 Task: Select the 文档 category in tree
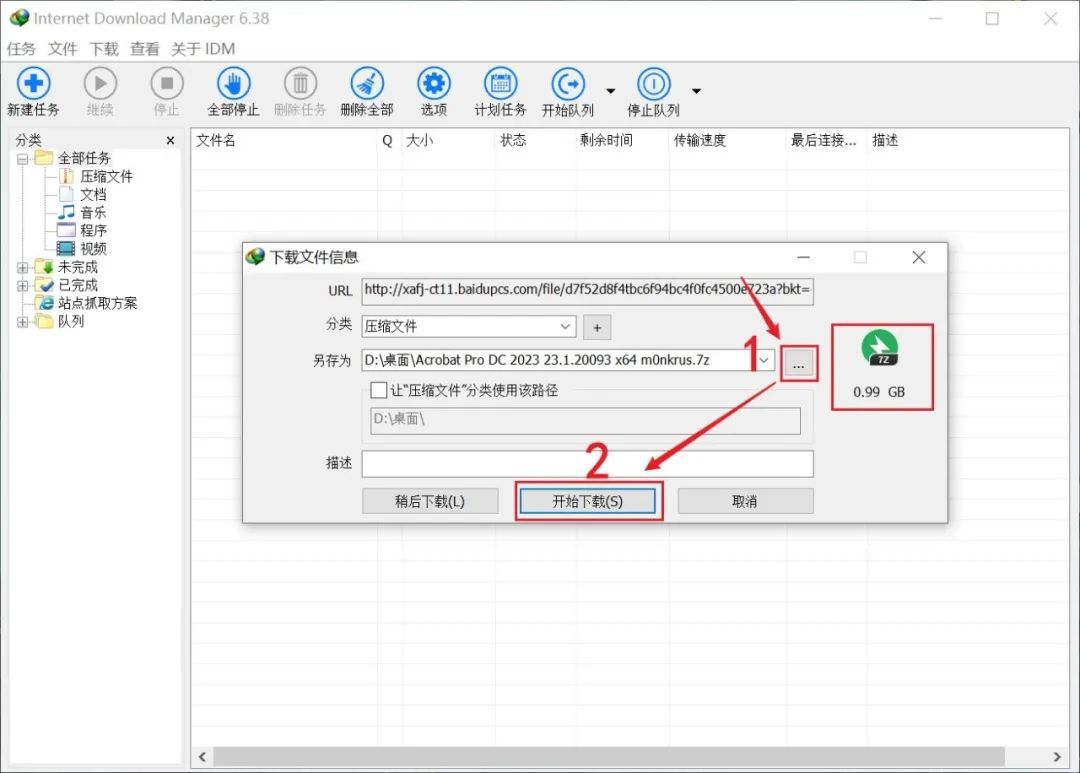[x=93, y=194]
